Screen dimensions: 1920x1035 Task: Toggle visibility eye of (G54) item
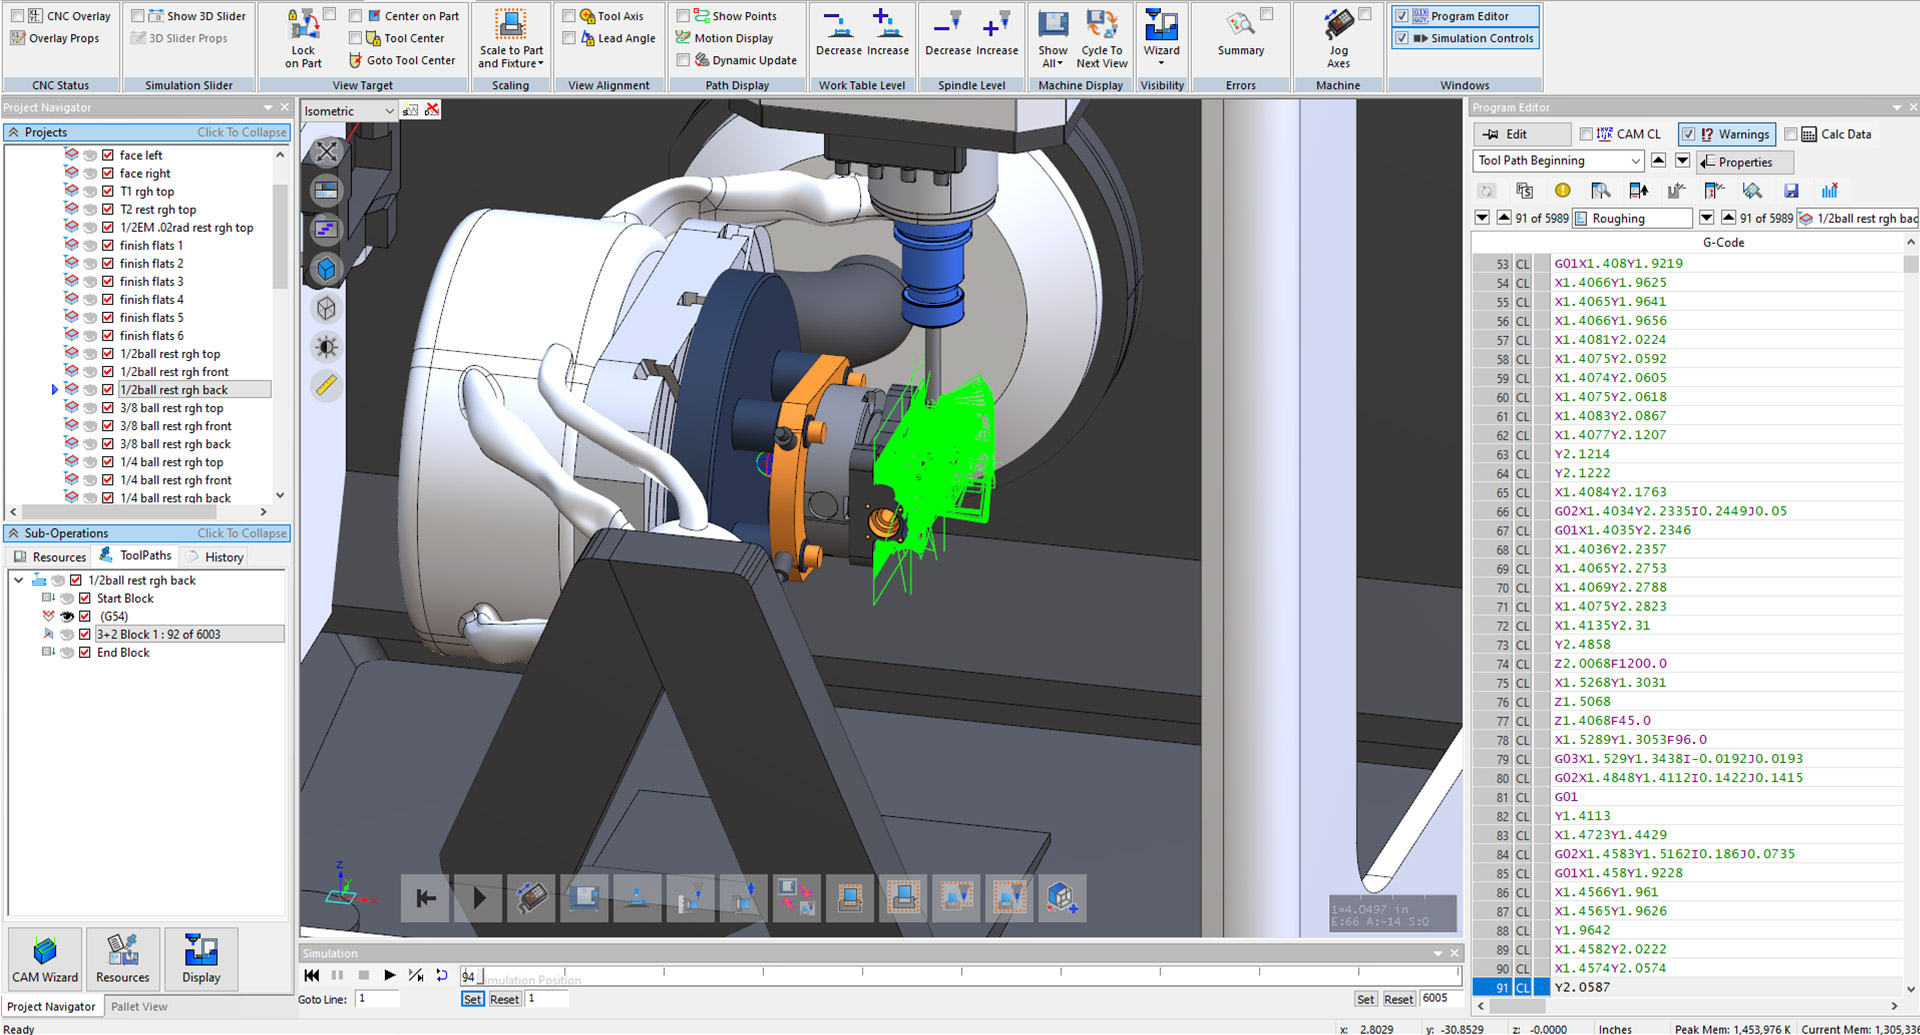[x=67, y=617]
